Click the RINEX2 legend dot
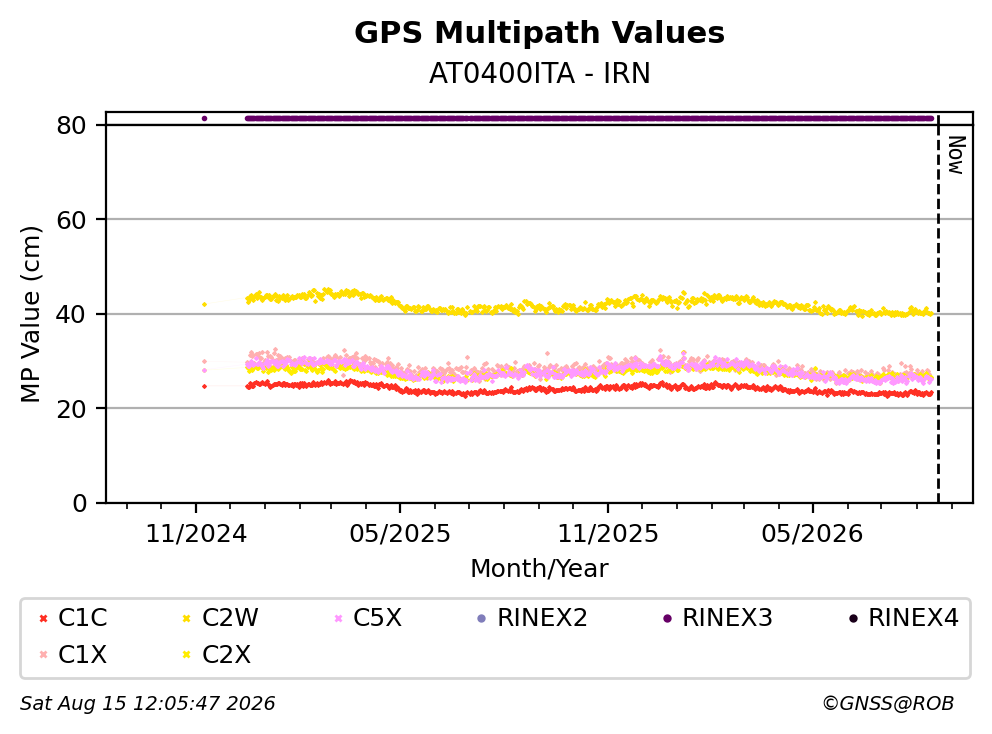 pyautogui.click(x=481, y=618)
